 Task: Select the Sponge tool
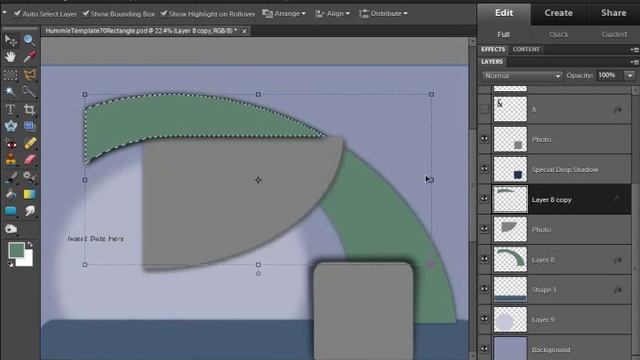point(11,229)
